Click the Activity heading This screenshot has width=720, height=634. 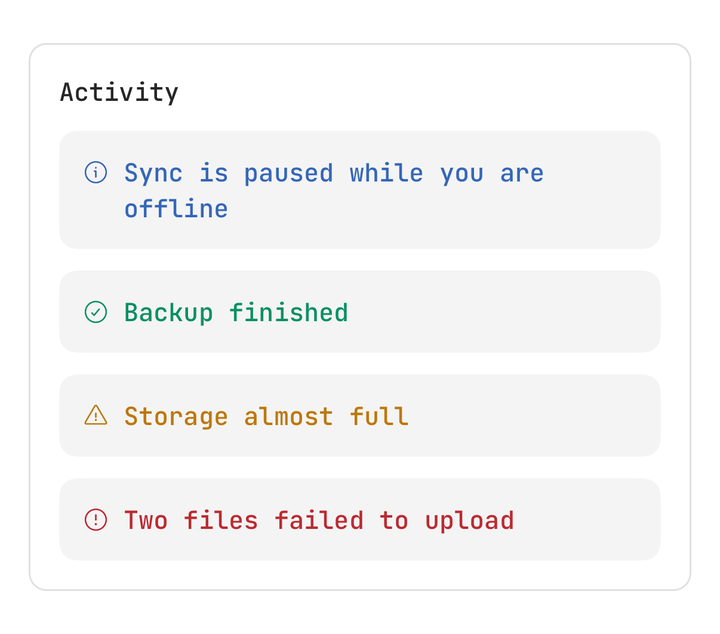pyautogui.click(x=119, y=92)
